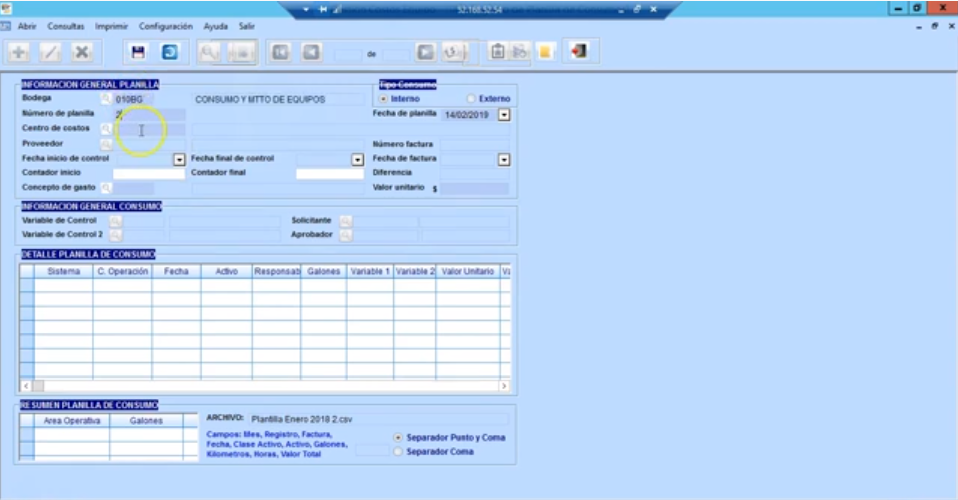Open the Imprimir menu

click(111, 26)
